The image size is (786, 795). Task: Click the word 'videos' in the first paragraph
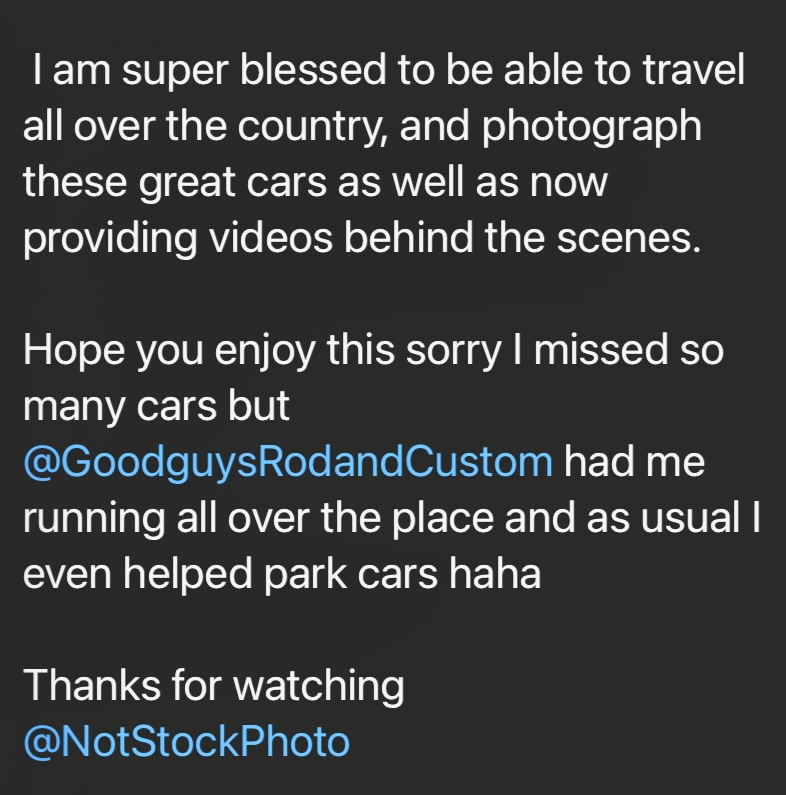pyautogui.click(x=271, y=237)
